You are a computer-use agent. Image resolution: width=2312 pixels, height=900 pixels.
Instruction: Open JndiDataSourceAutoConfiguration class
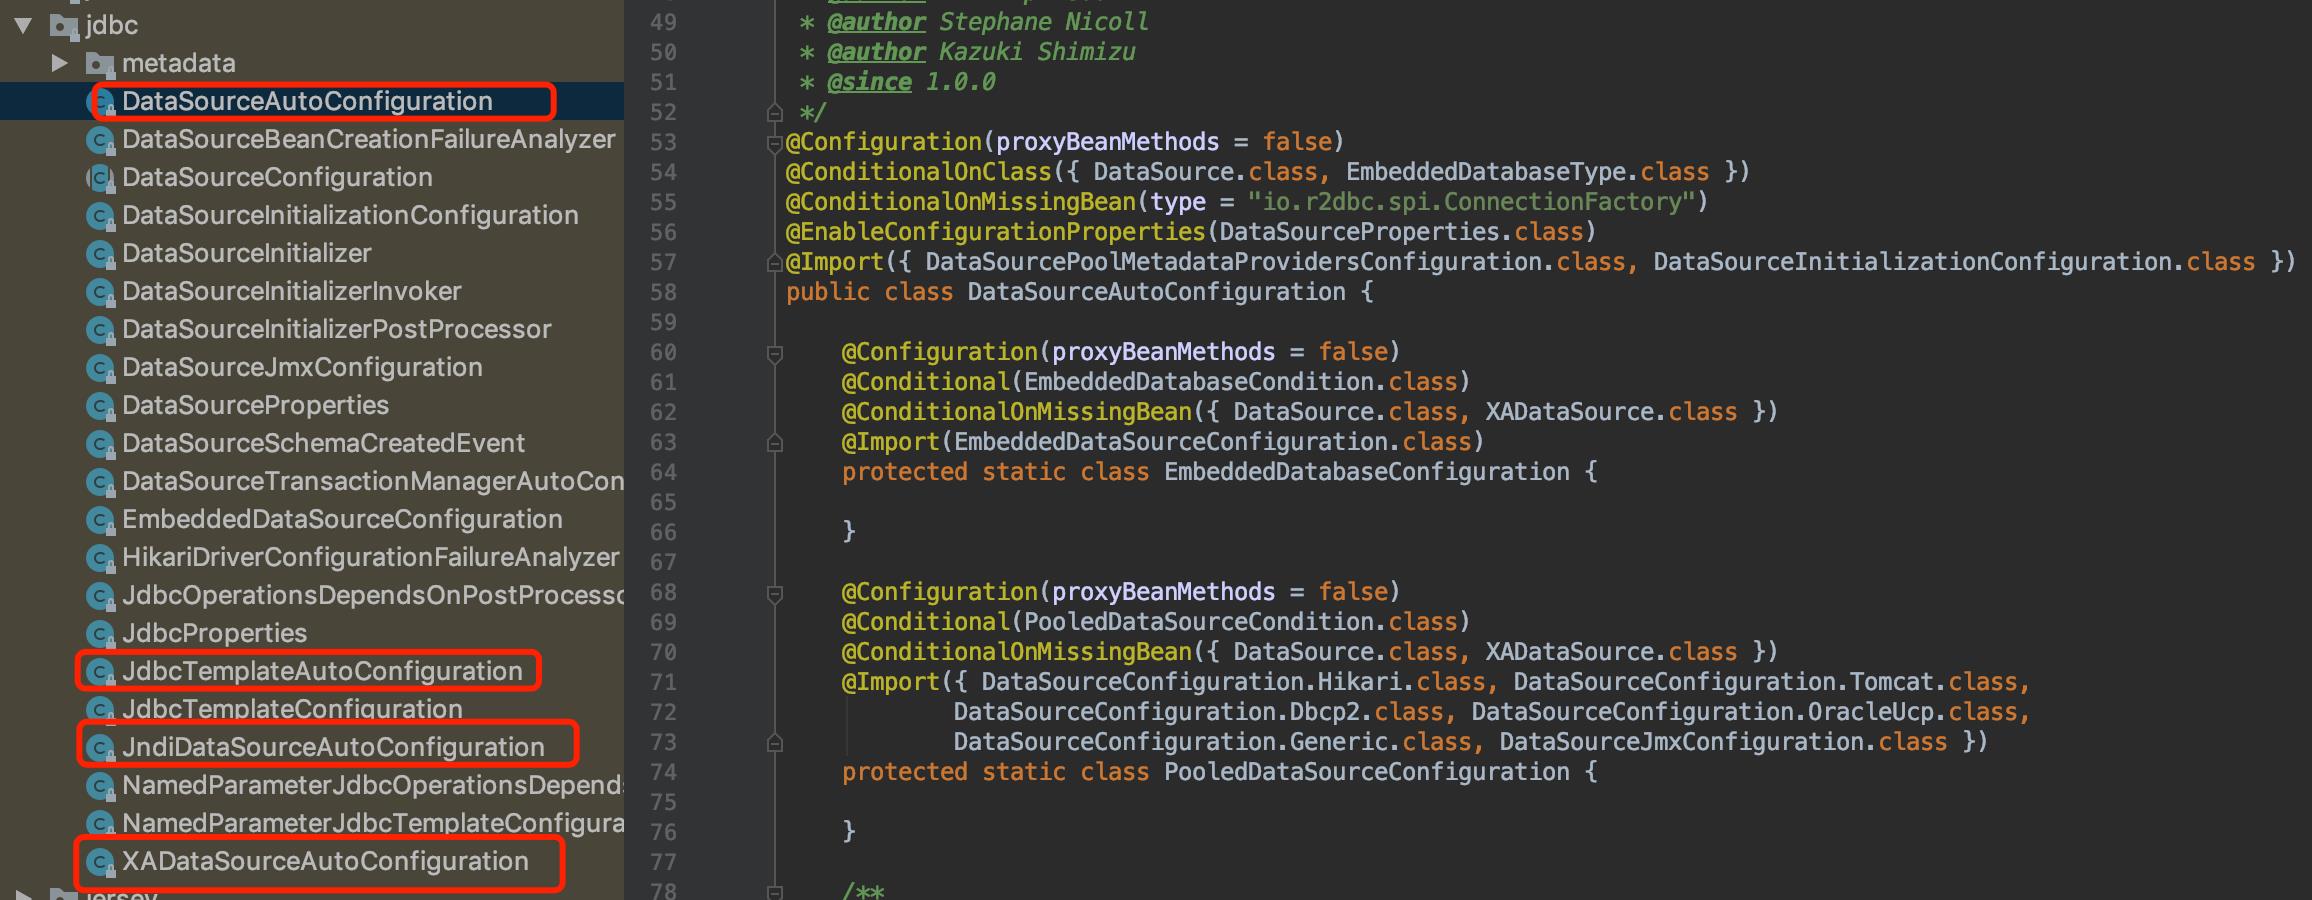tap(333, 747)
